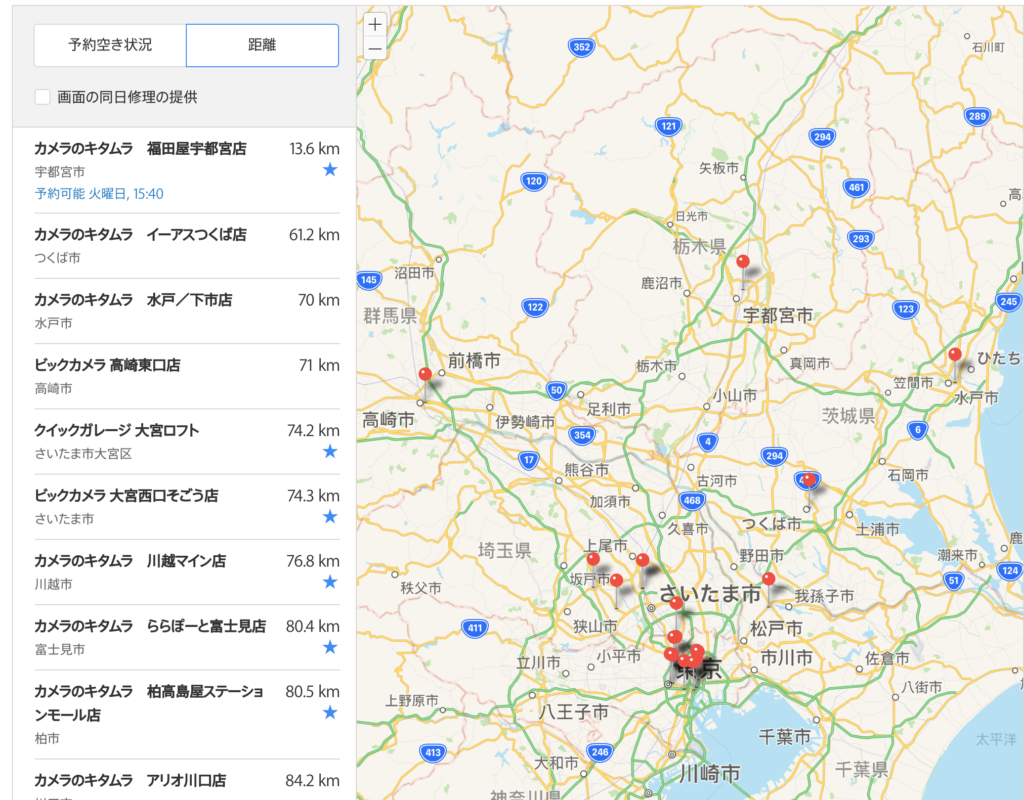Click the 千葉市 label on the map
1024x800 pixels.
click(785, 737)
